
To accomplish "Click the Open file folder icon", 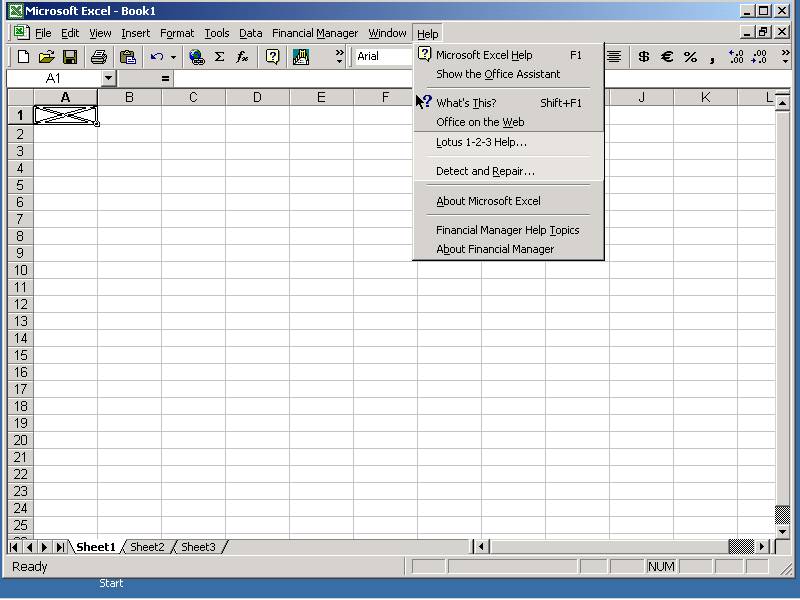I will (46, 57).
